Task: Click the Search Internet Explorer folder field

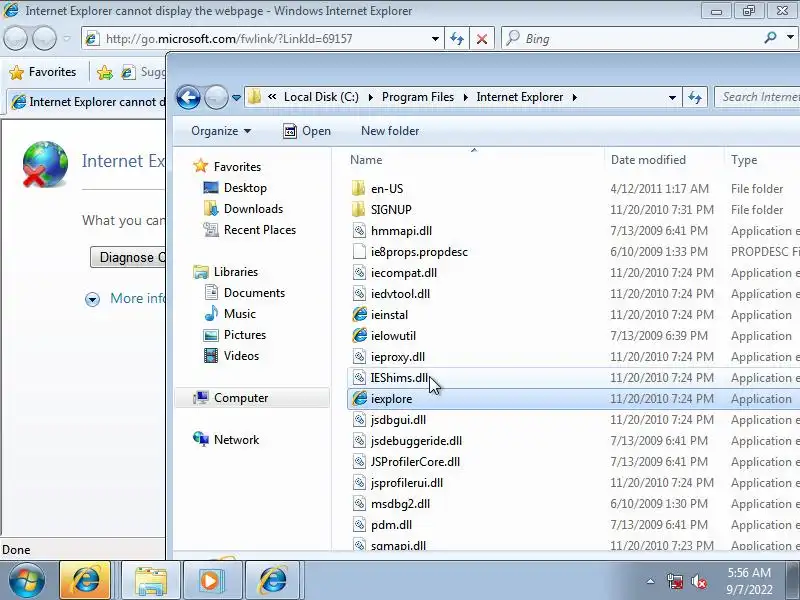Action: tap(757, 97)
